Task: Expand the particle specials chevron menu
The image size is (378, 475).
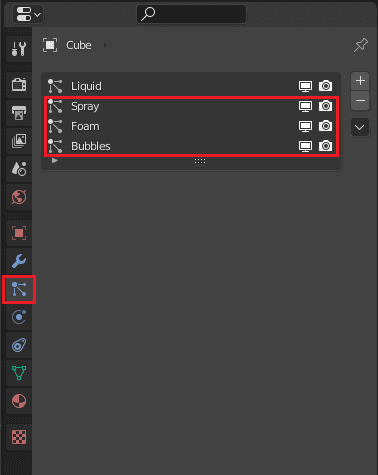Action: [x=360, y=127]
